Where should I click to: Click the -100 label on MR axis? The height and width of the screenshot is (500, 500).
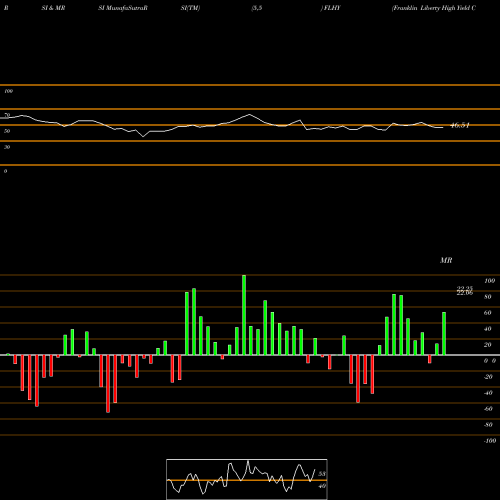(x=490, y=441)
